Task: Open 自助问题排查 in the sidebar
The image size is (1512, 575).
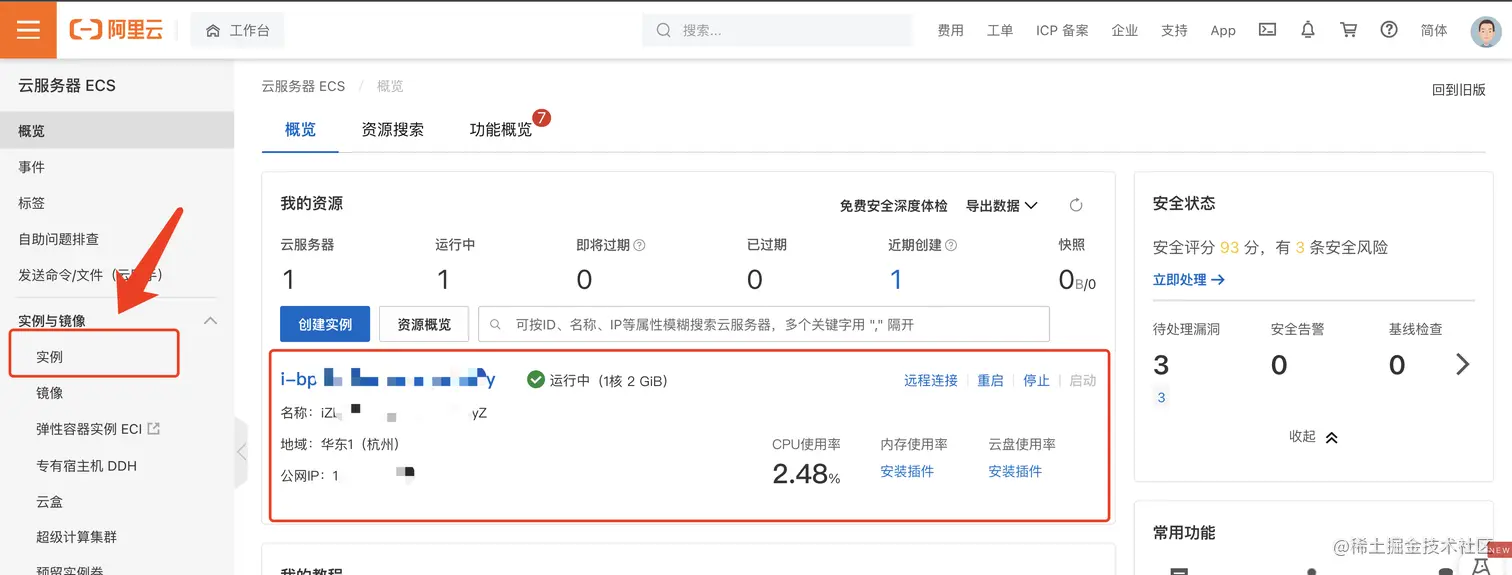Action: [x=117, y=239]
